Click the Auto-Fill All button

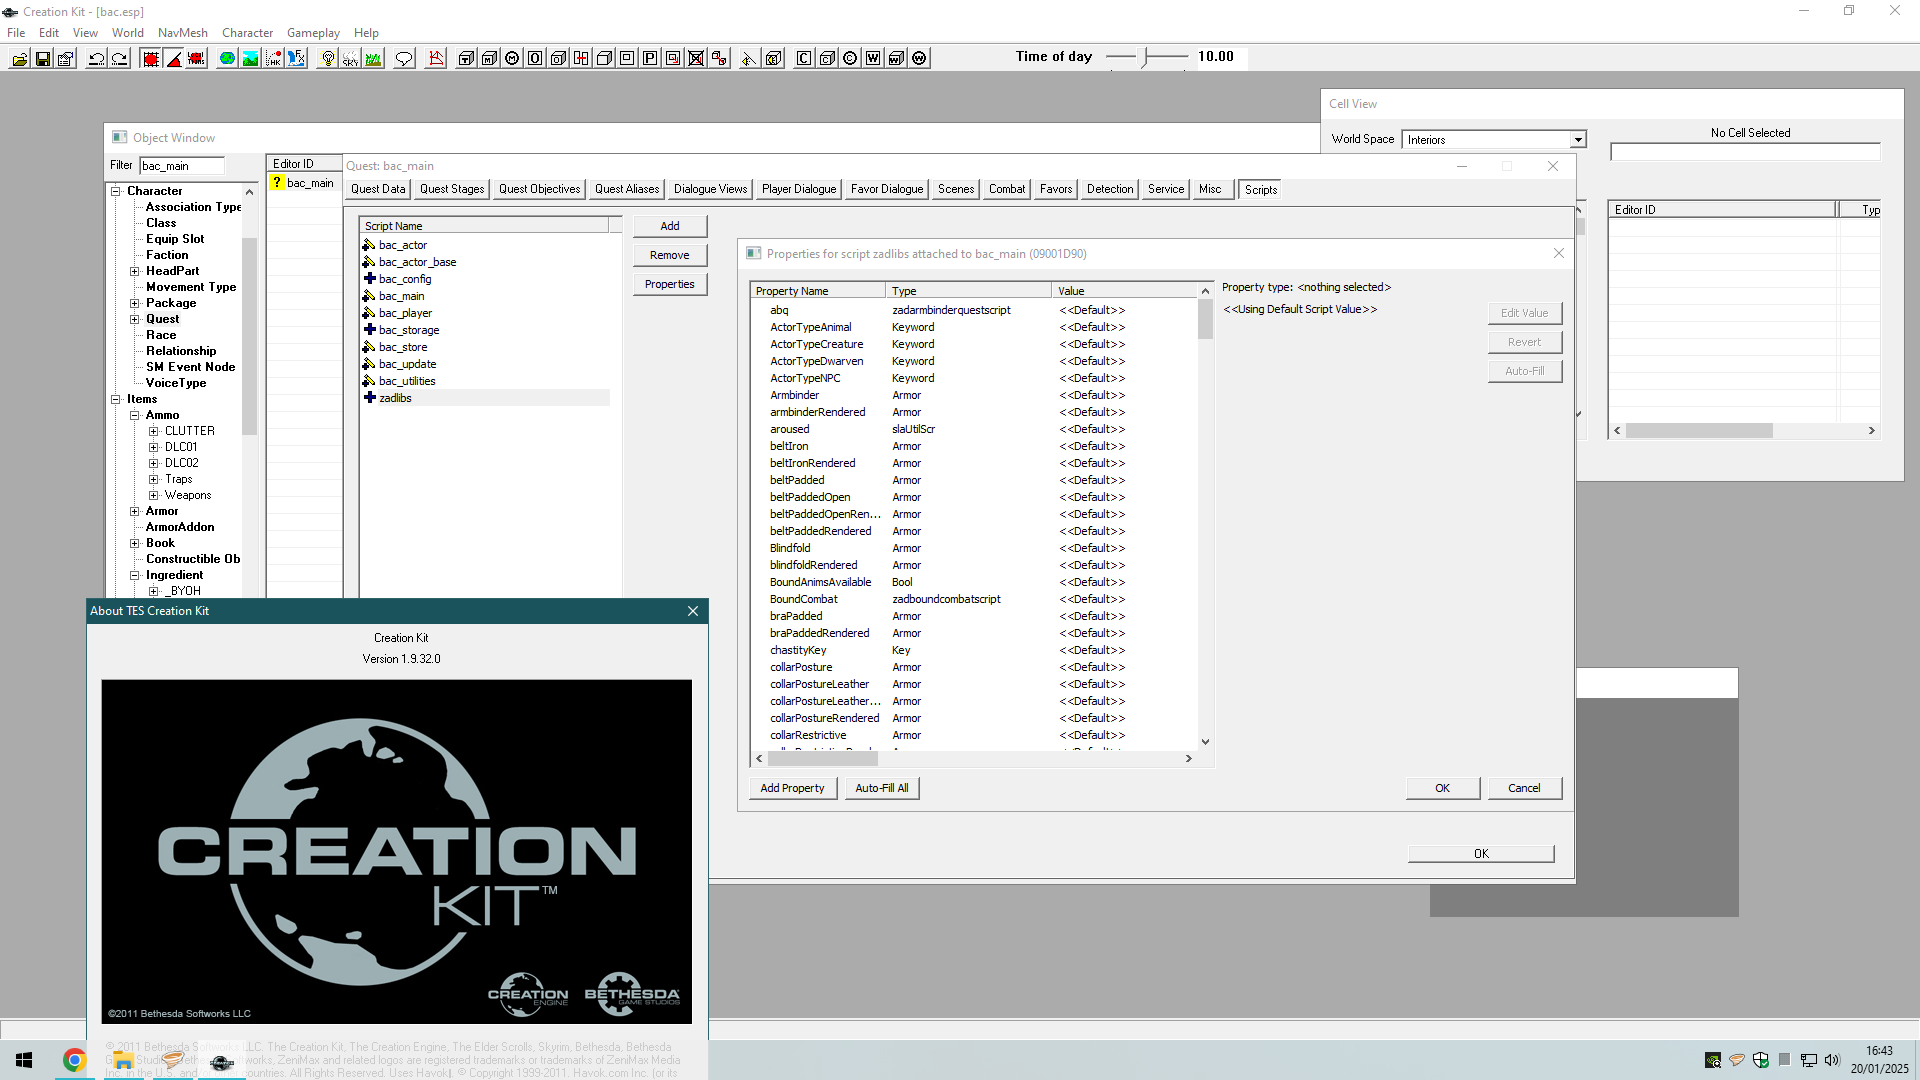point(882,788)
